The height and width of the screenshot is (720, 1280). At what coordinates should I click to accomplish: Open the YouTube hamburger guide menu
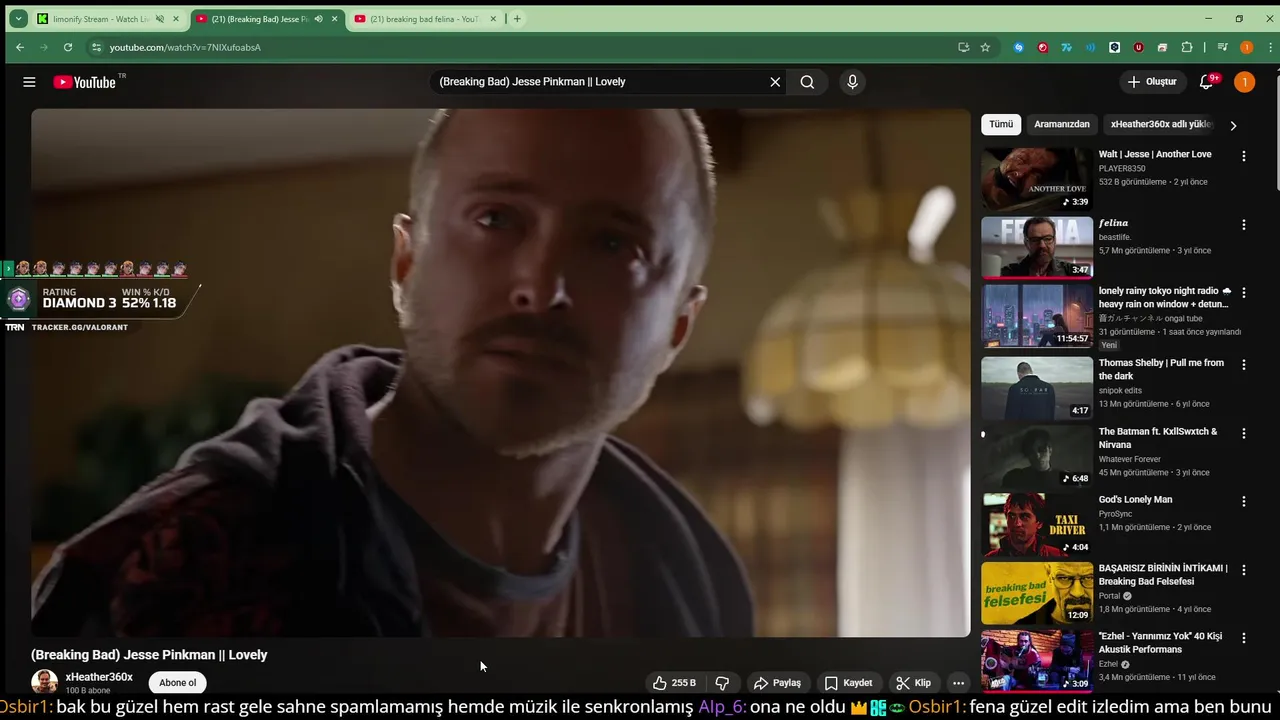coord(29,82)
